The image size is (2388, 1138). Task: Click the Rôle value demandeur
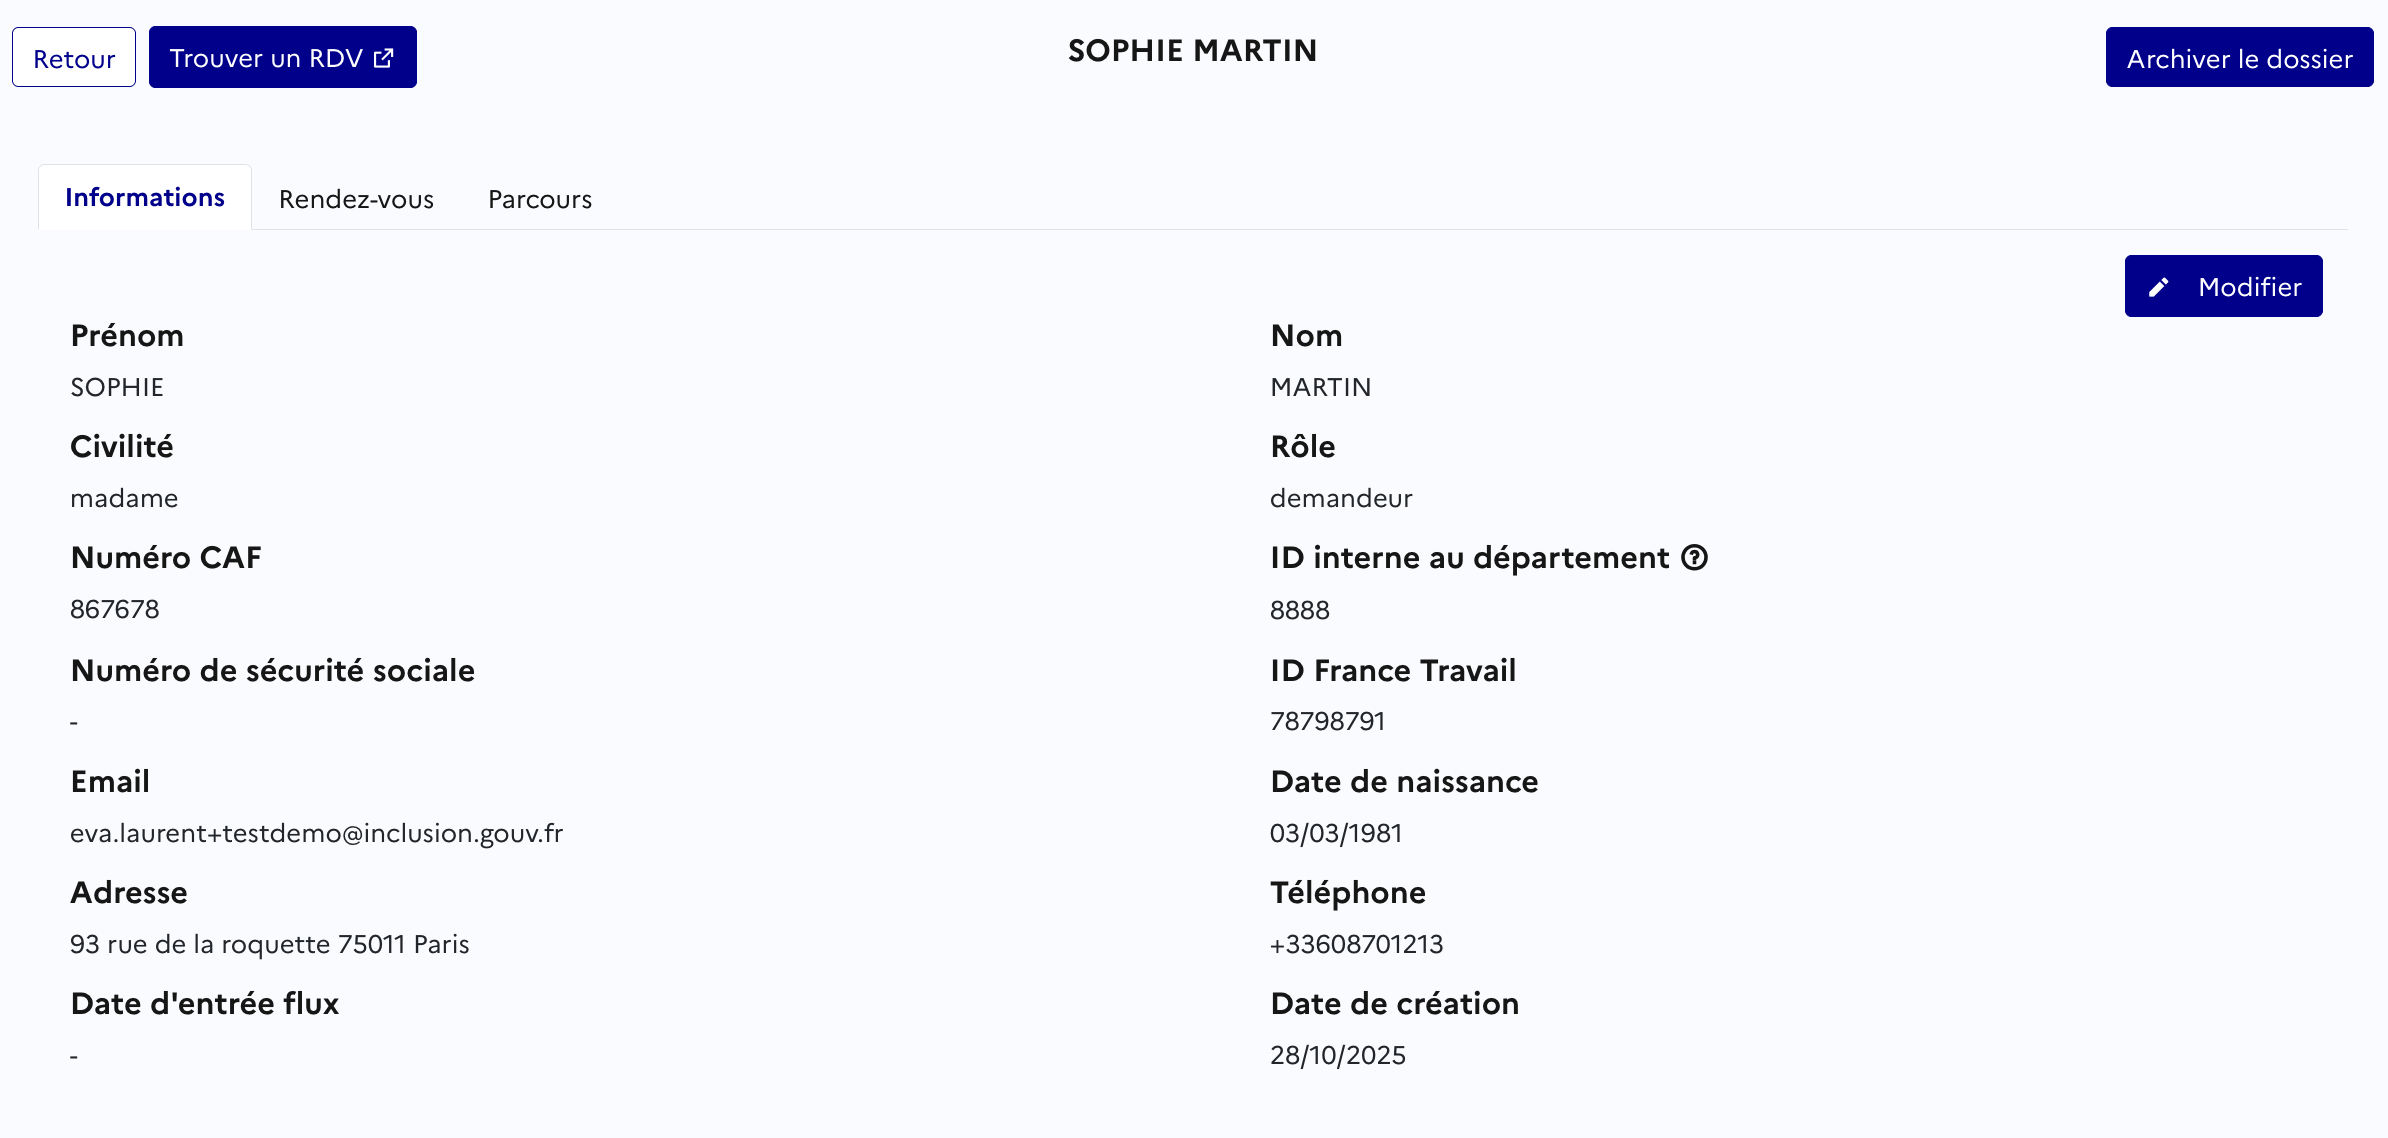[x=1341, y=498]
